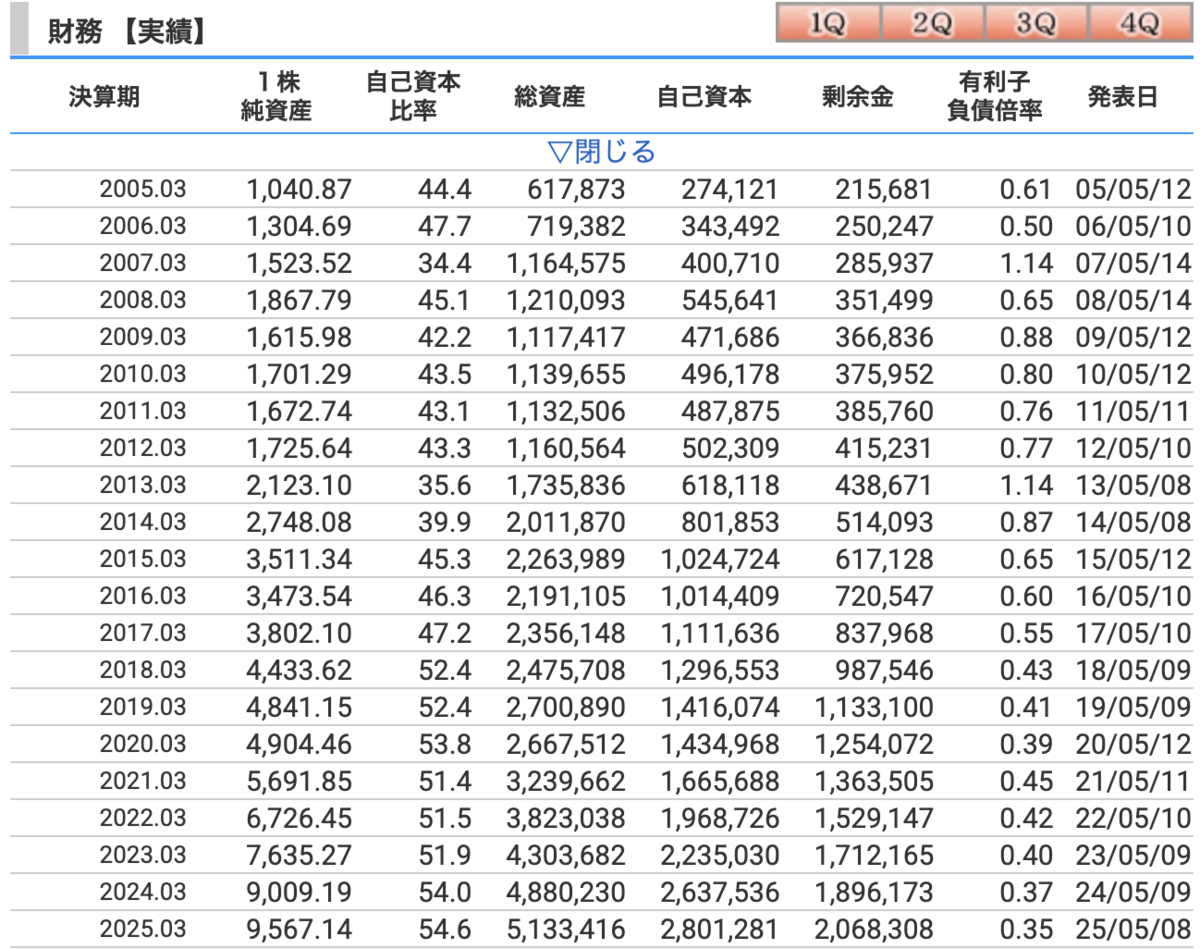Viewport: 1200px width, 949px height.
Task: Click the 剰余金 column header
Action: [x=857, y=97]
